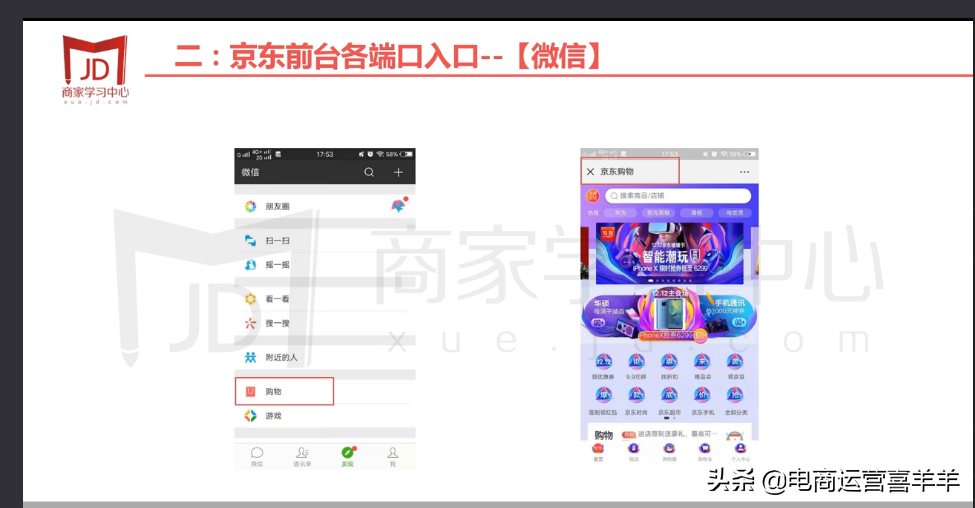Switch to the JD 购物车 cart tab
975x508 pixels.
[x=705, y=452]
